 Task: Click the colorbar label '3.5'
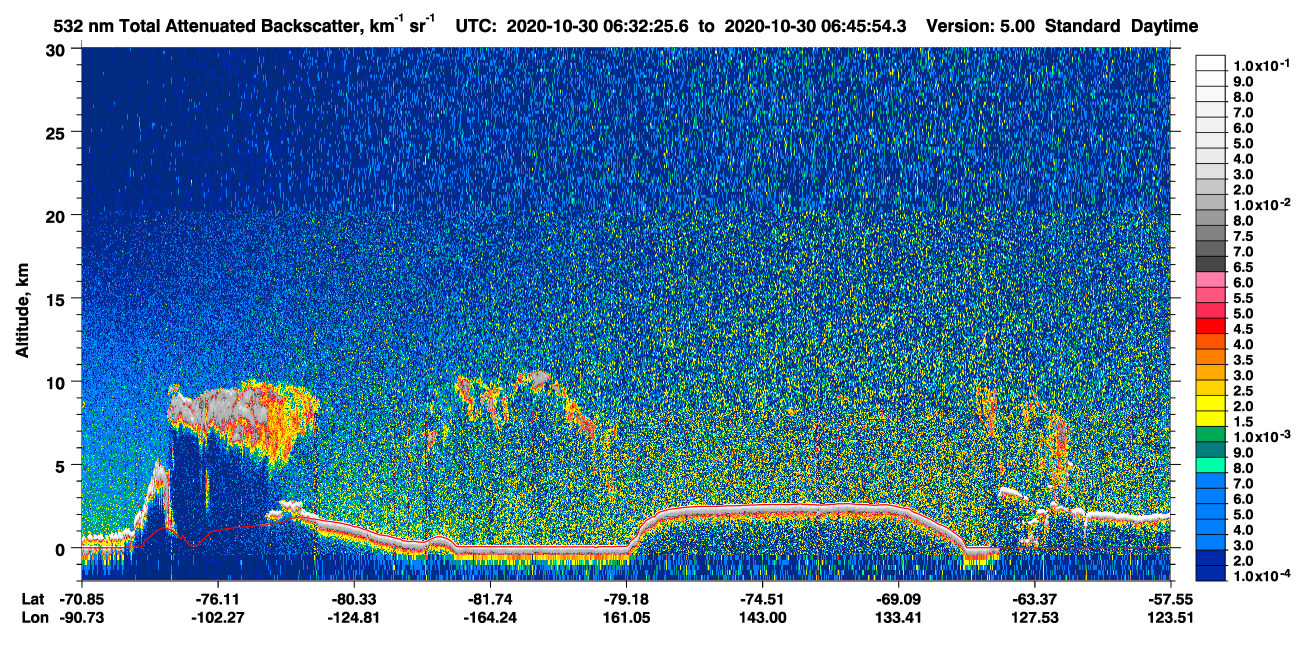pyautogui.click(x=1244, y=359)
